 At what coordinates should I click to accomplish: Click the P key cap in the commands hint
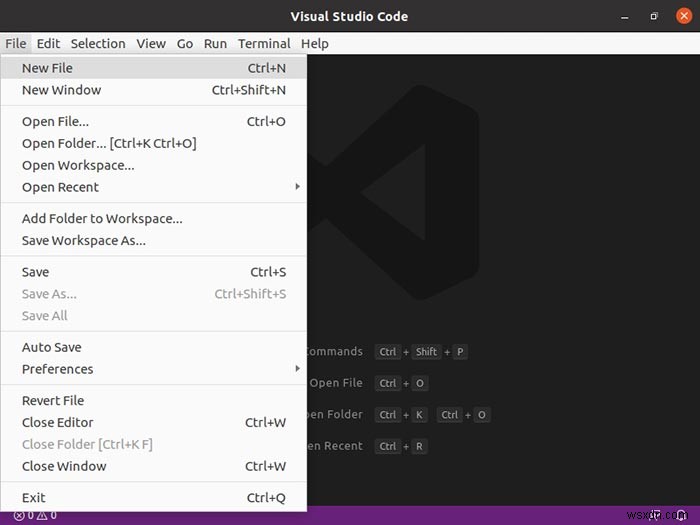click(x=460, y=352)
